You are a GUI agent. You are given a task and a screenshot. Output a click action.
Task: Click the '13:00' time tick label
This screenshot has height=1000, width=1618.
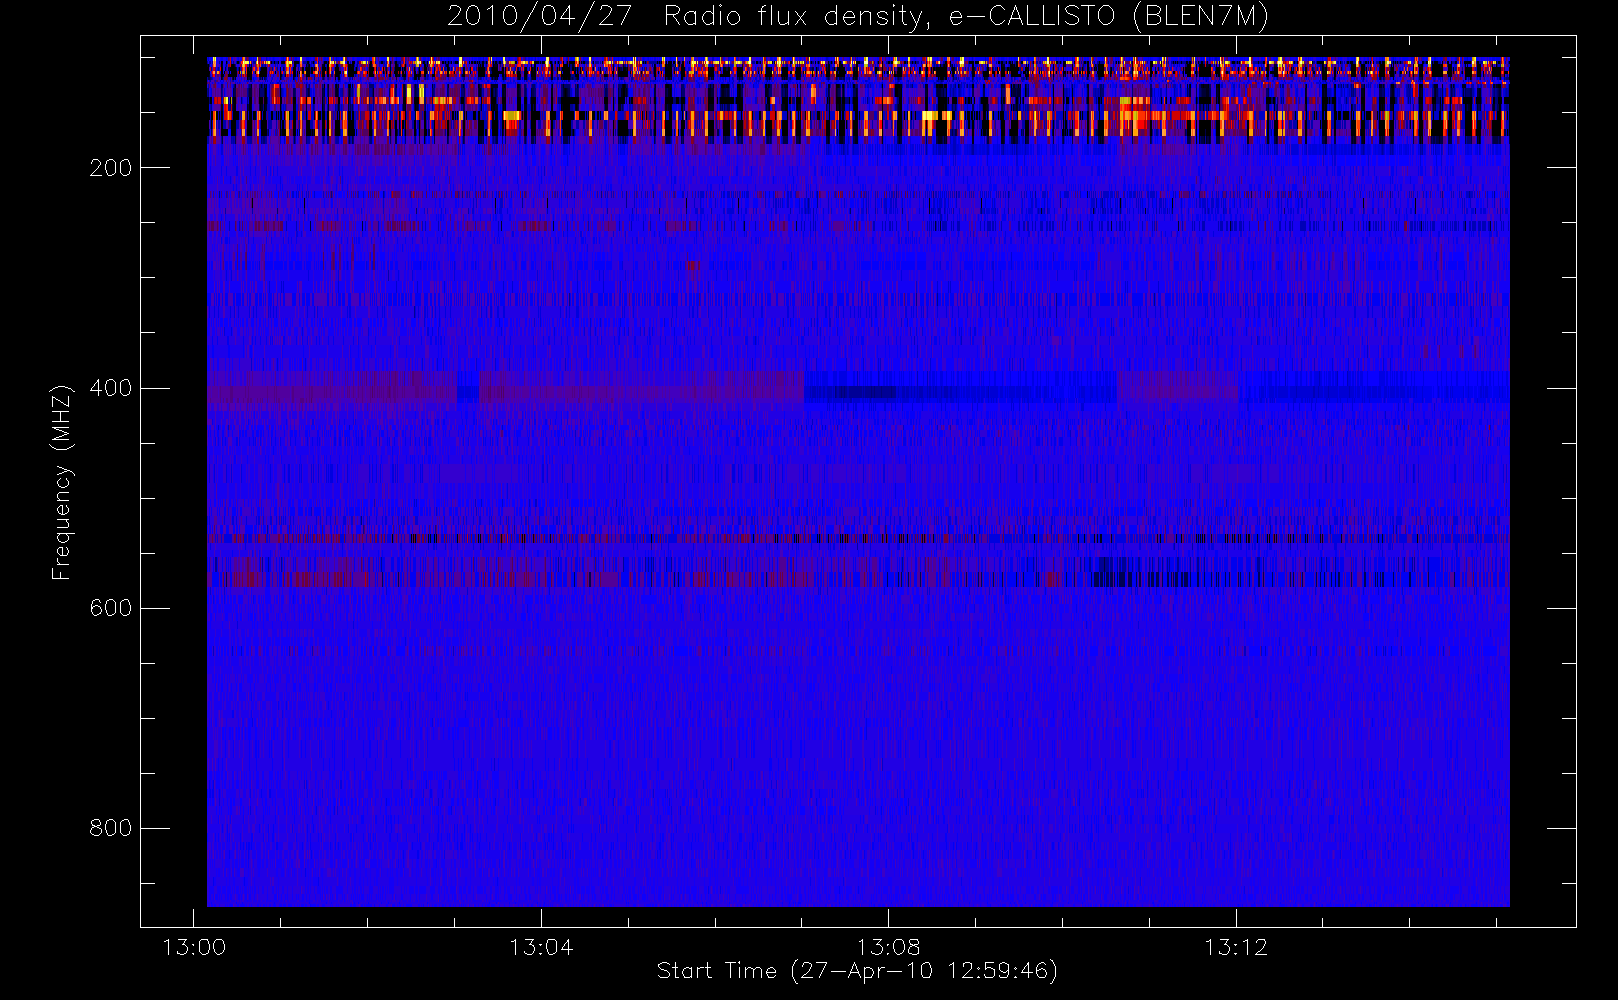tap(194, 947)
